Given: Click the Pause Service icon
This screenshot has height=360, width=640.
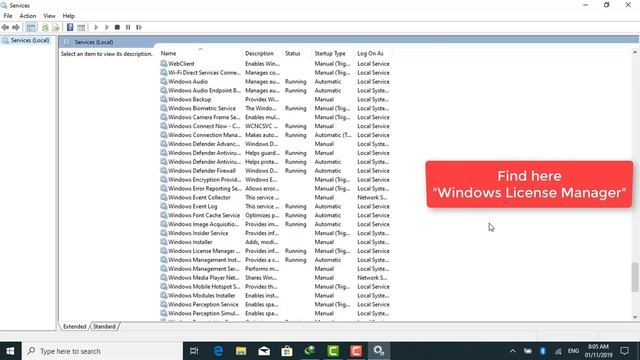Looking at the screenshot, I should 128,27.
